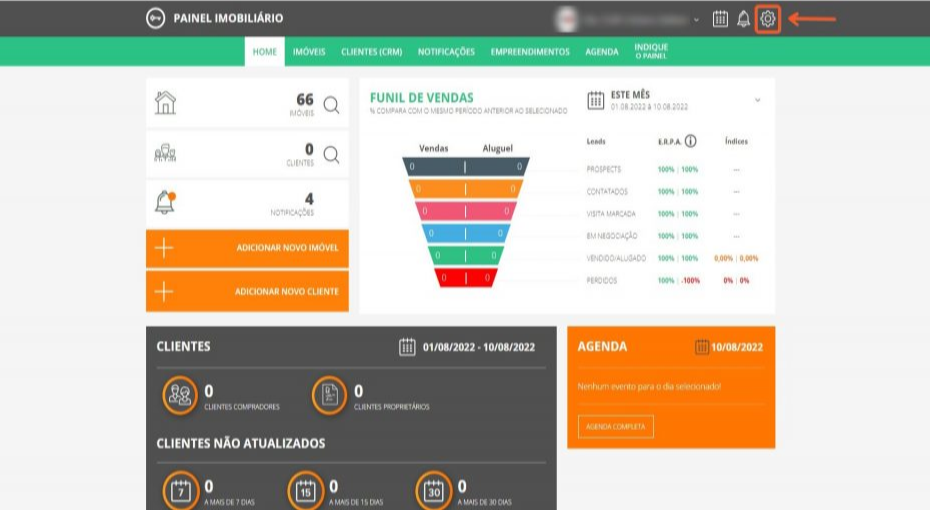Click the 7-day calendar icon
The width and height of the screenshot is (930, 510).
point(180,490)
